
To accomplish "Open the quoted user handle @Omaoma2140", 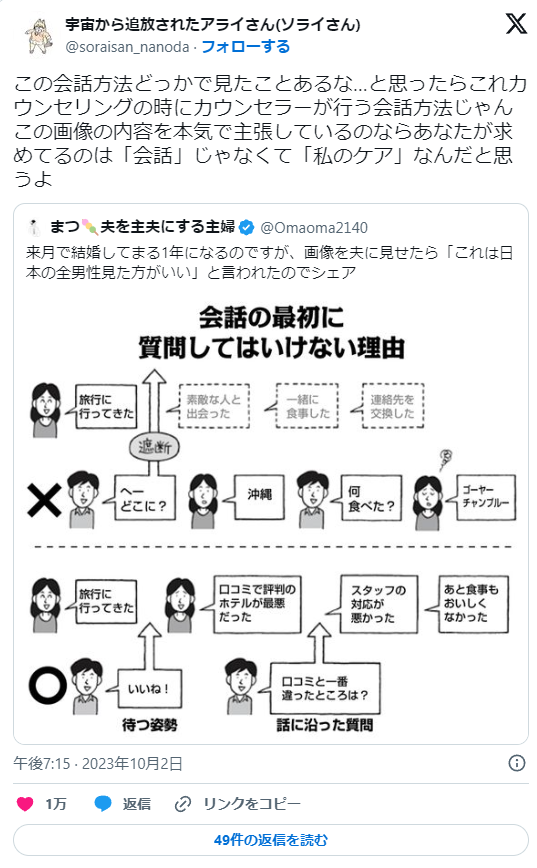I will [x=314, y=228].
